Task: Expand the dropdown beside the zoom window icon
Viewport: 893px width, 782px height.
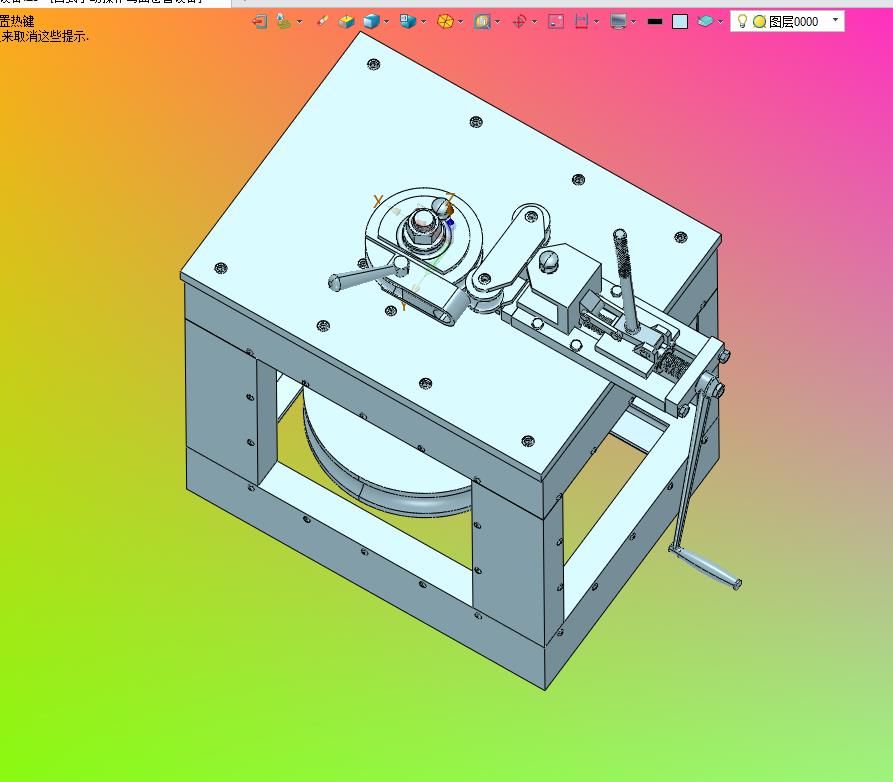Action: pyautogui.click(x=498, y=22)
